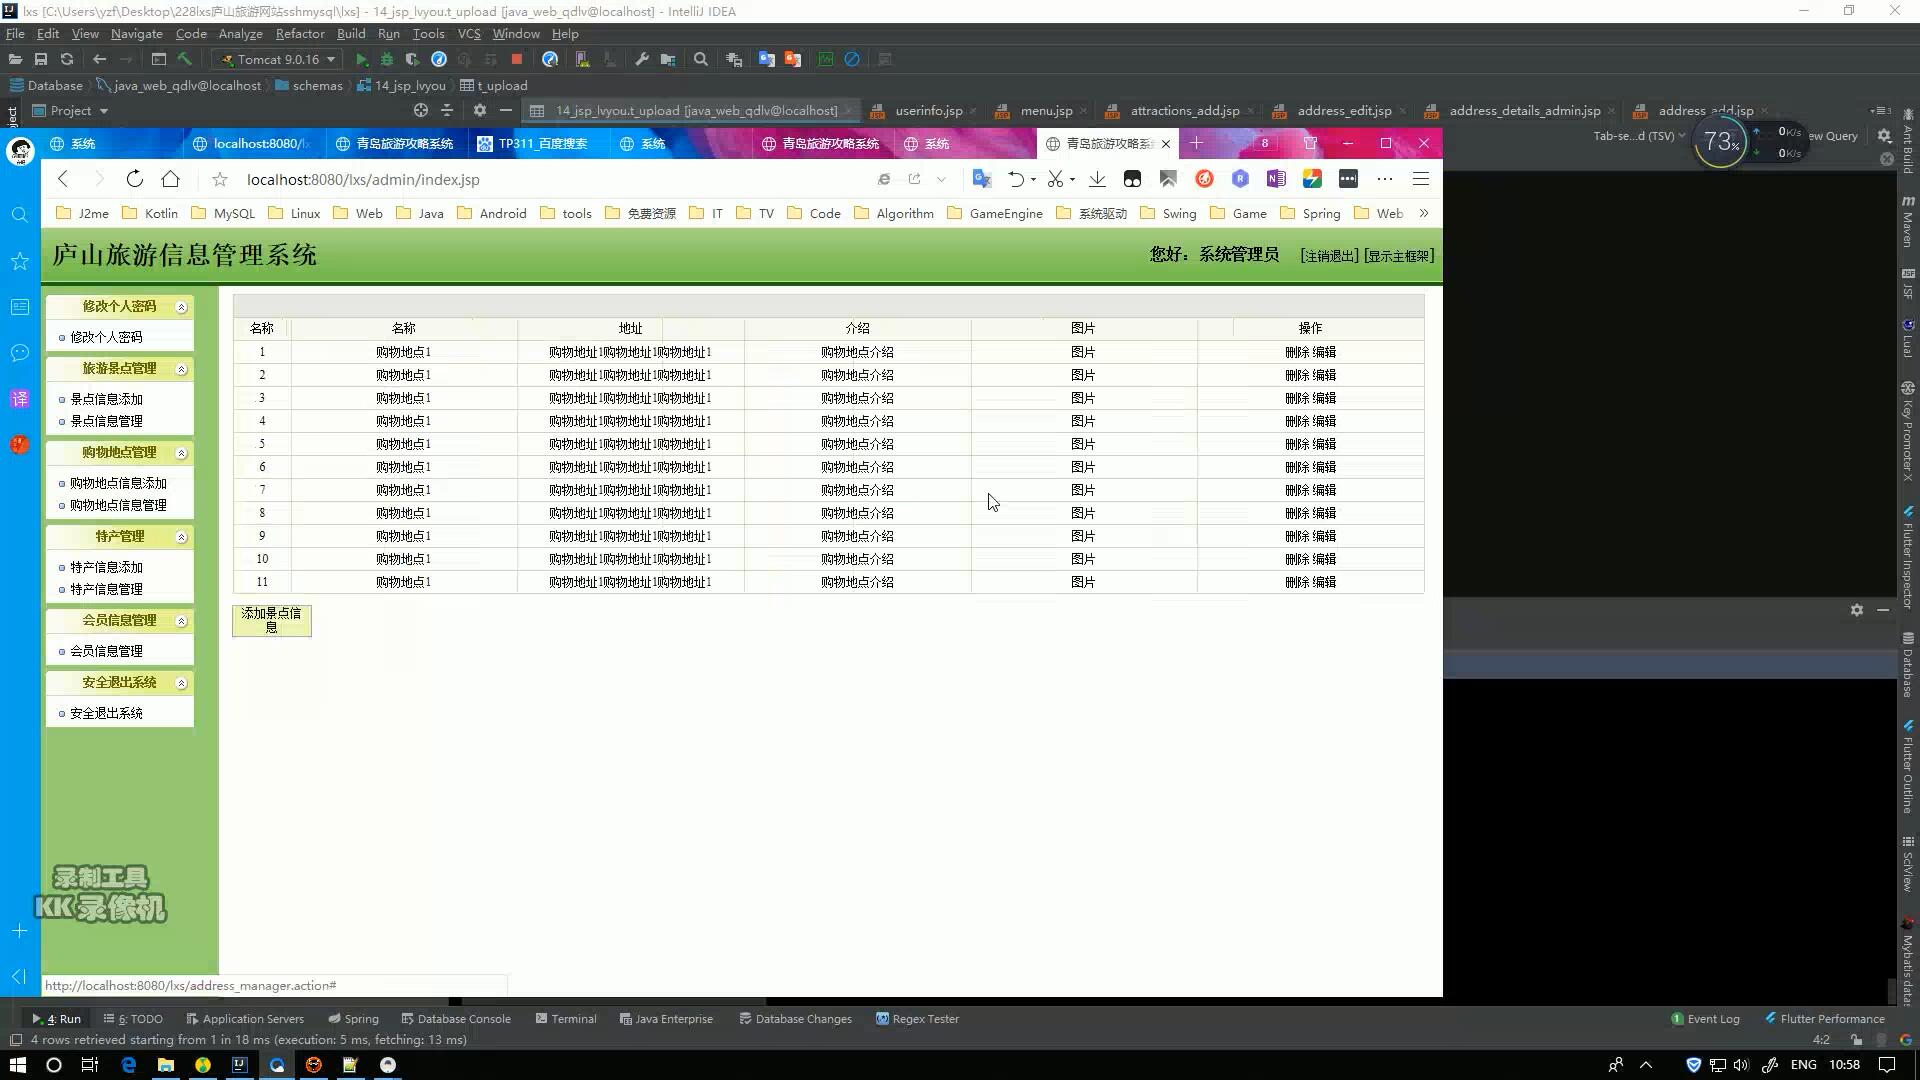The image size is (1920, 1080).
Task: Click 注销退出 link in header
Action: click(1329, 256)
